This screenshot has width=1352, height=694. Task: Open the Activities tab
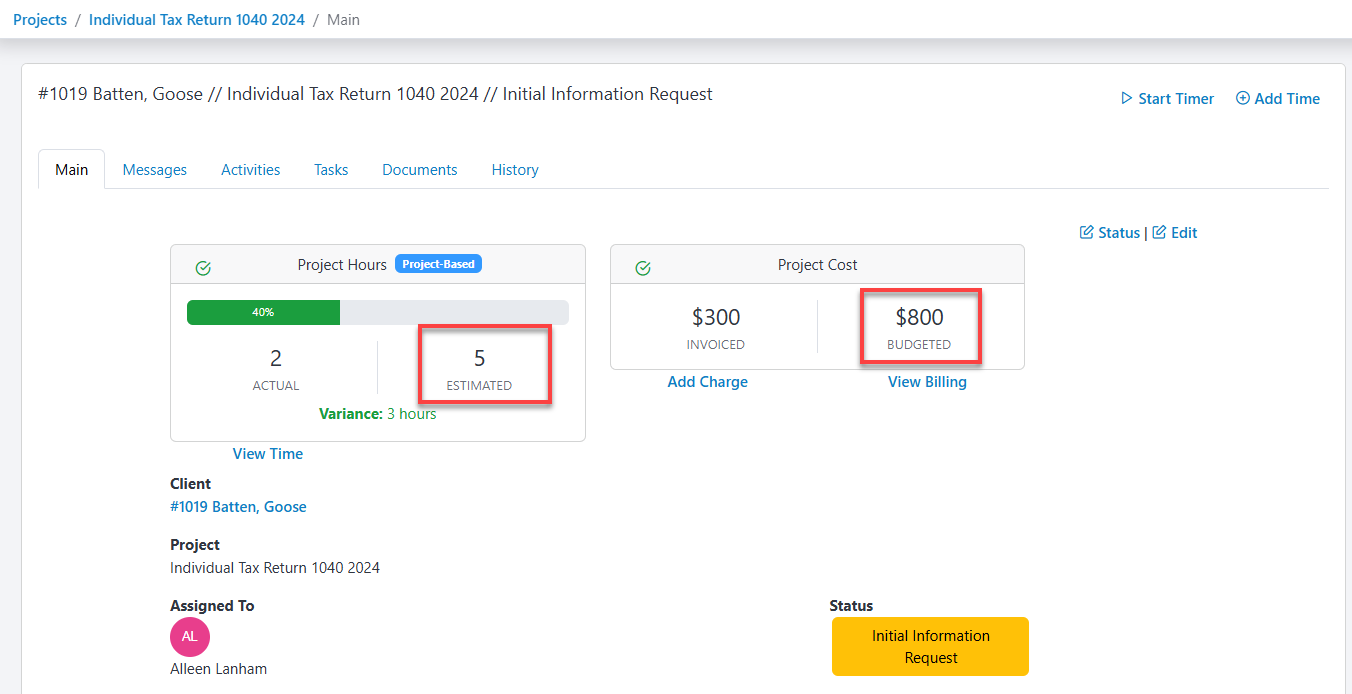(x=250, y=170)
